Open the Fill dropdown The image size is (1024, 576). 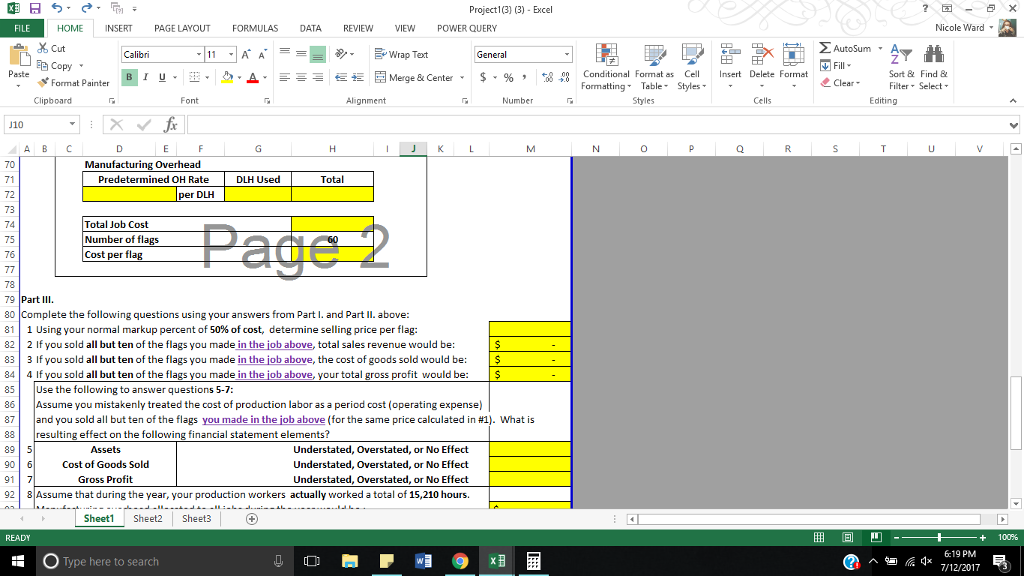click(836, 65)
